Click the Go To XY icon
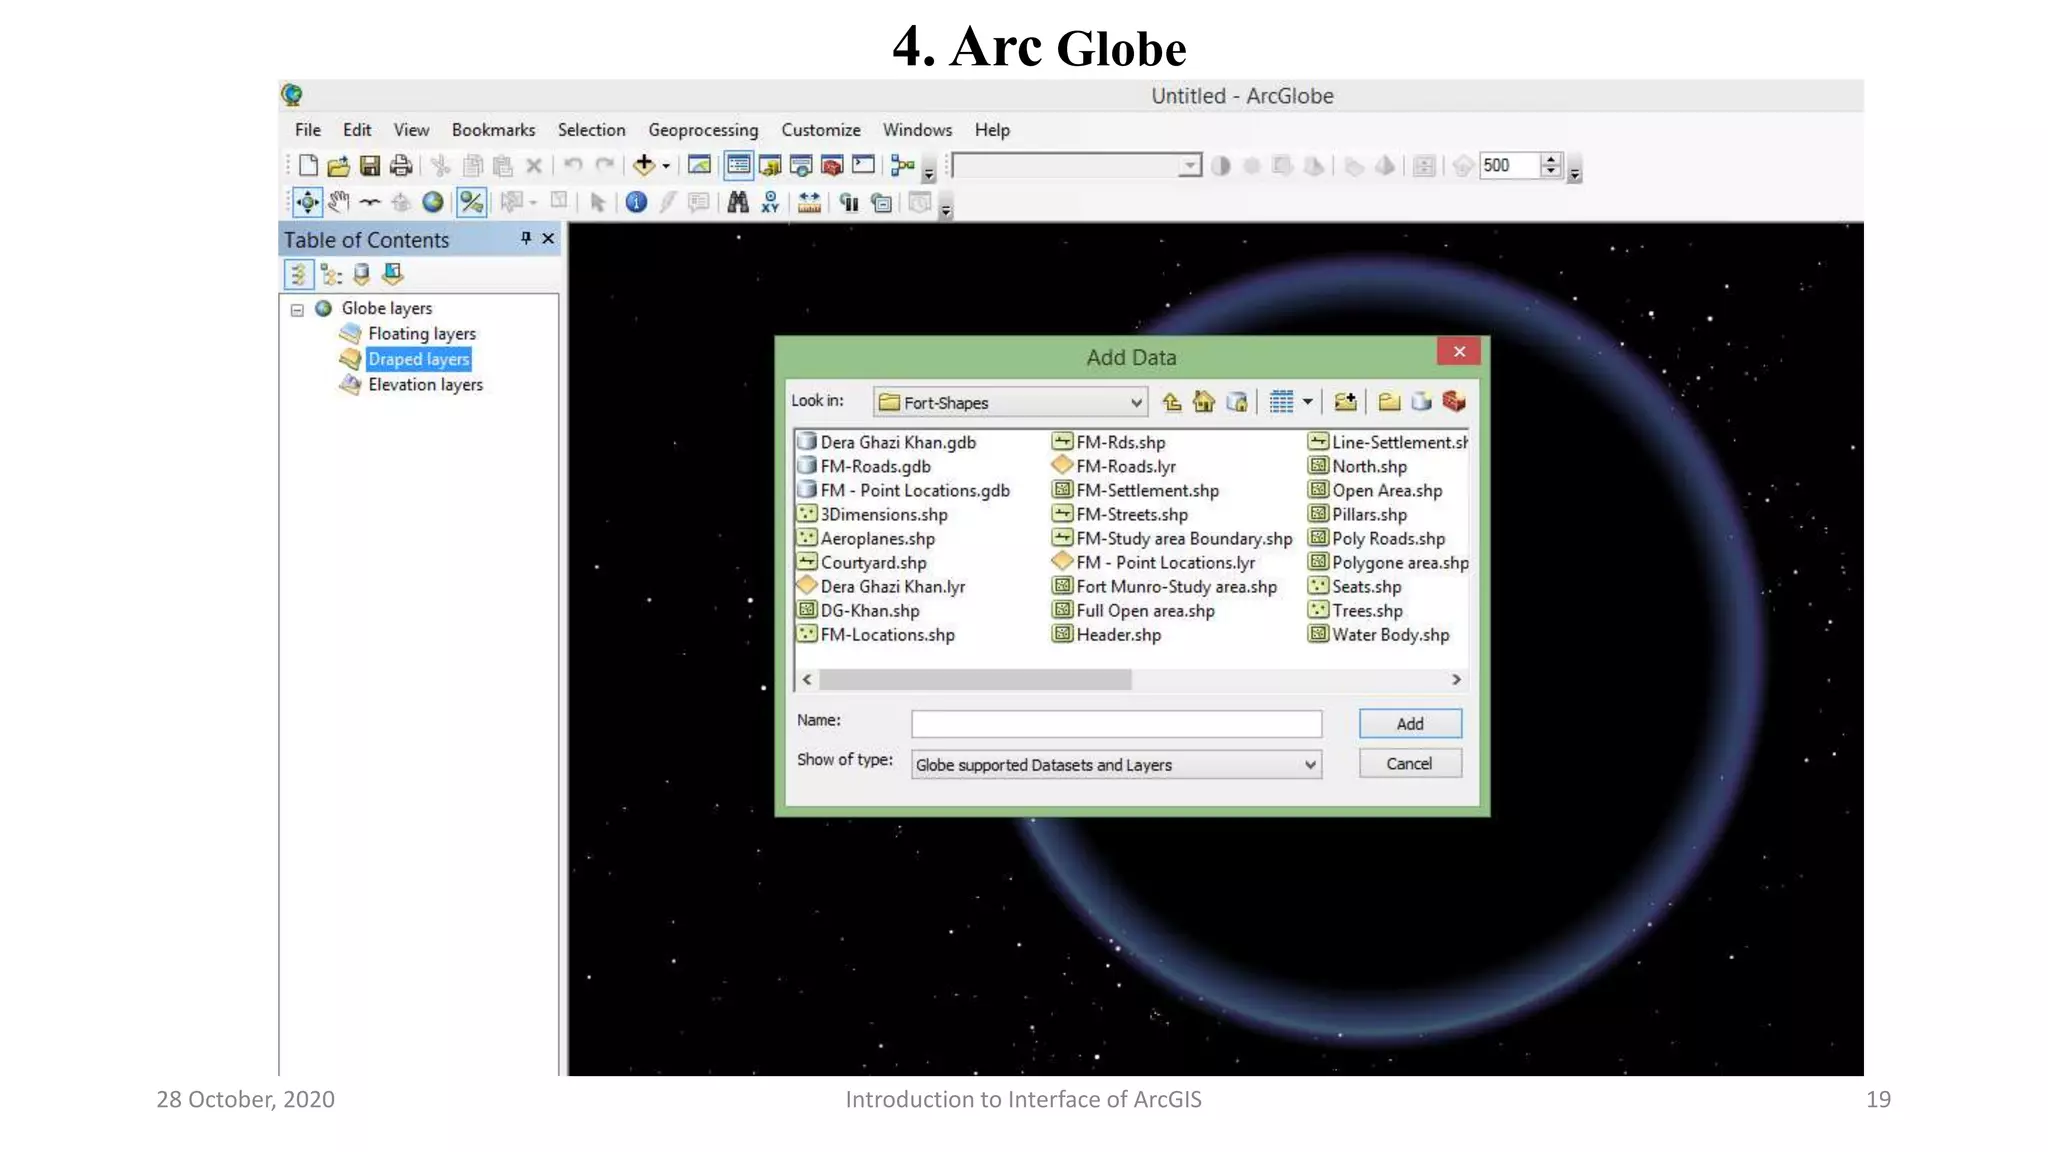 click(x=770, y=203)
